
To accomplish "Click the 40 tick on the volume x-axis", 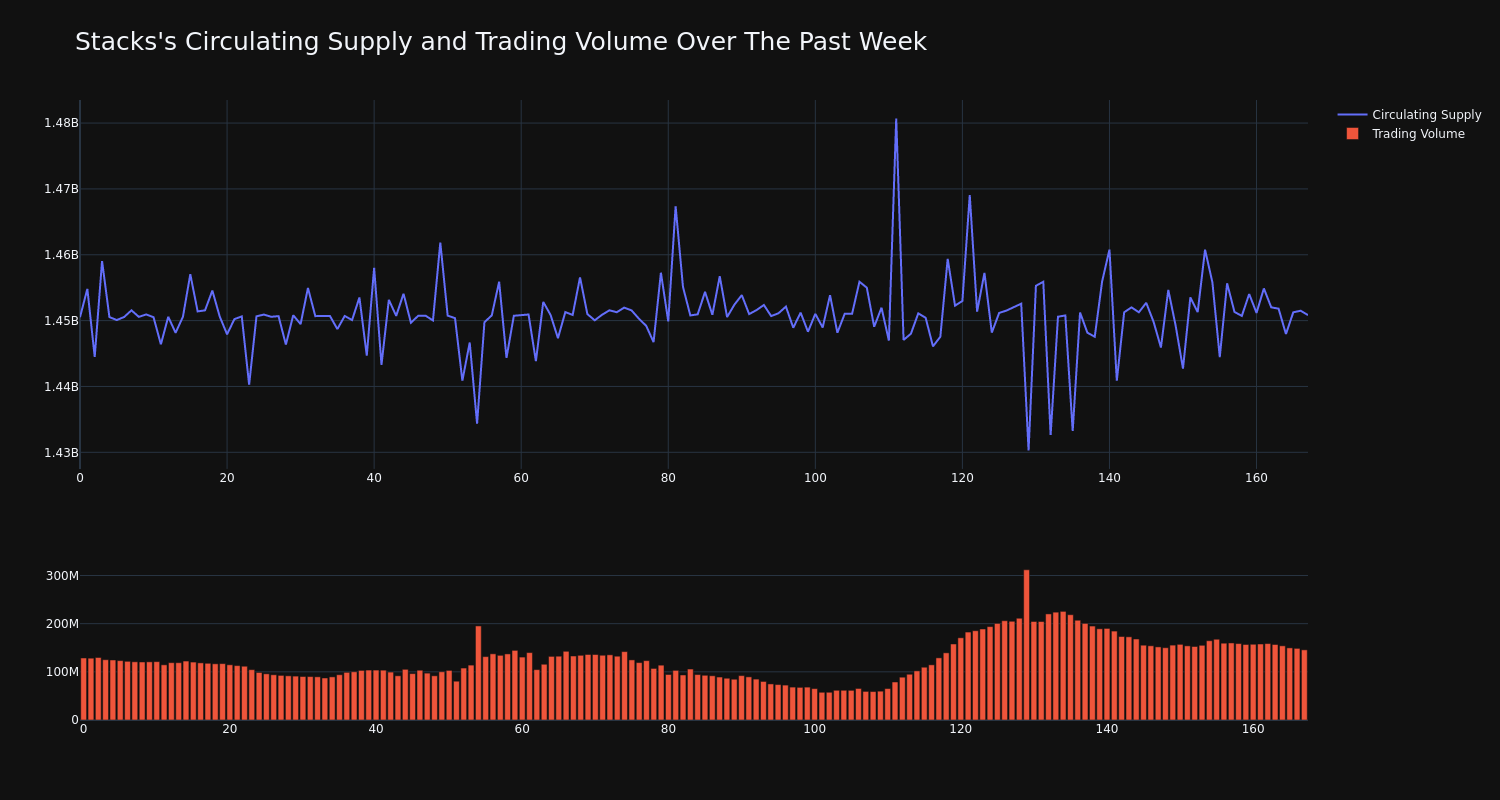I will pyautogui.click(x=376, y=729).
